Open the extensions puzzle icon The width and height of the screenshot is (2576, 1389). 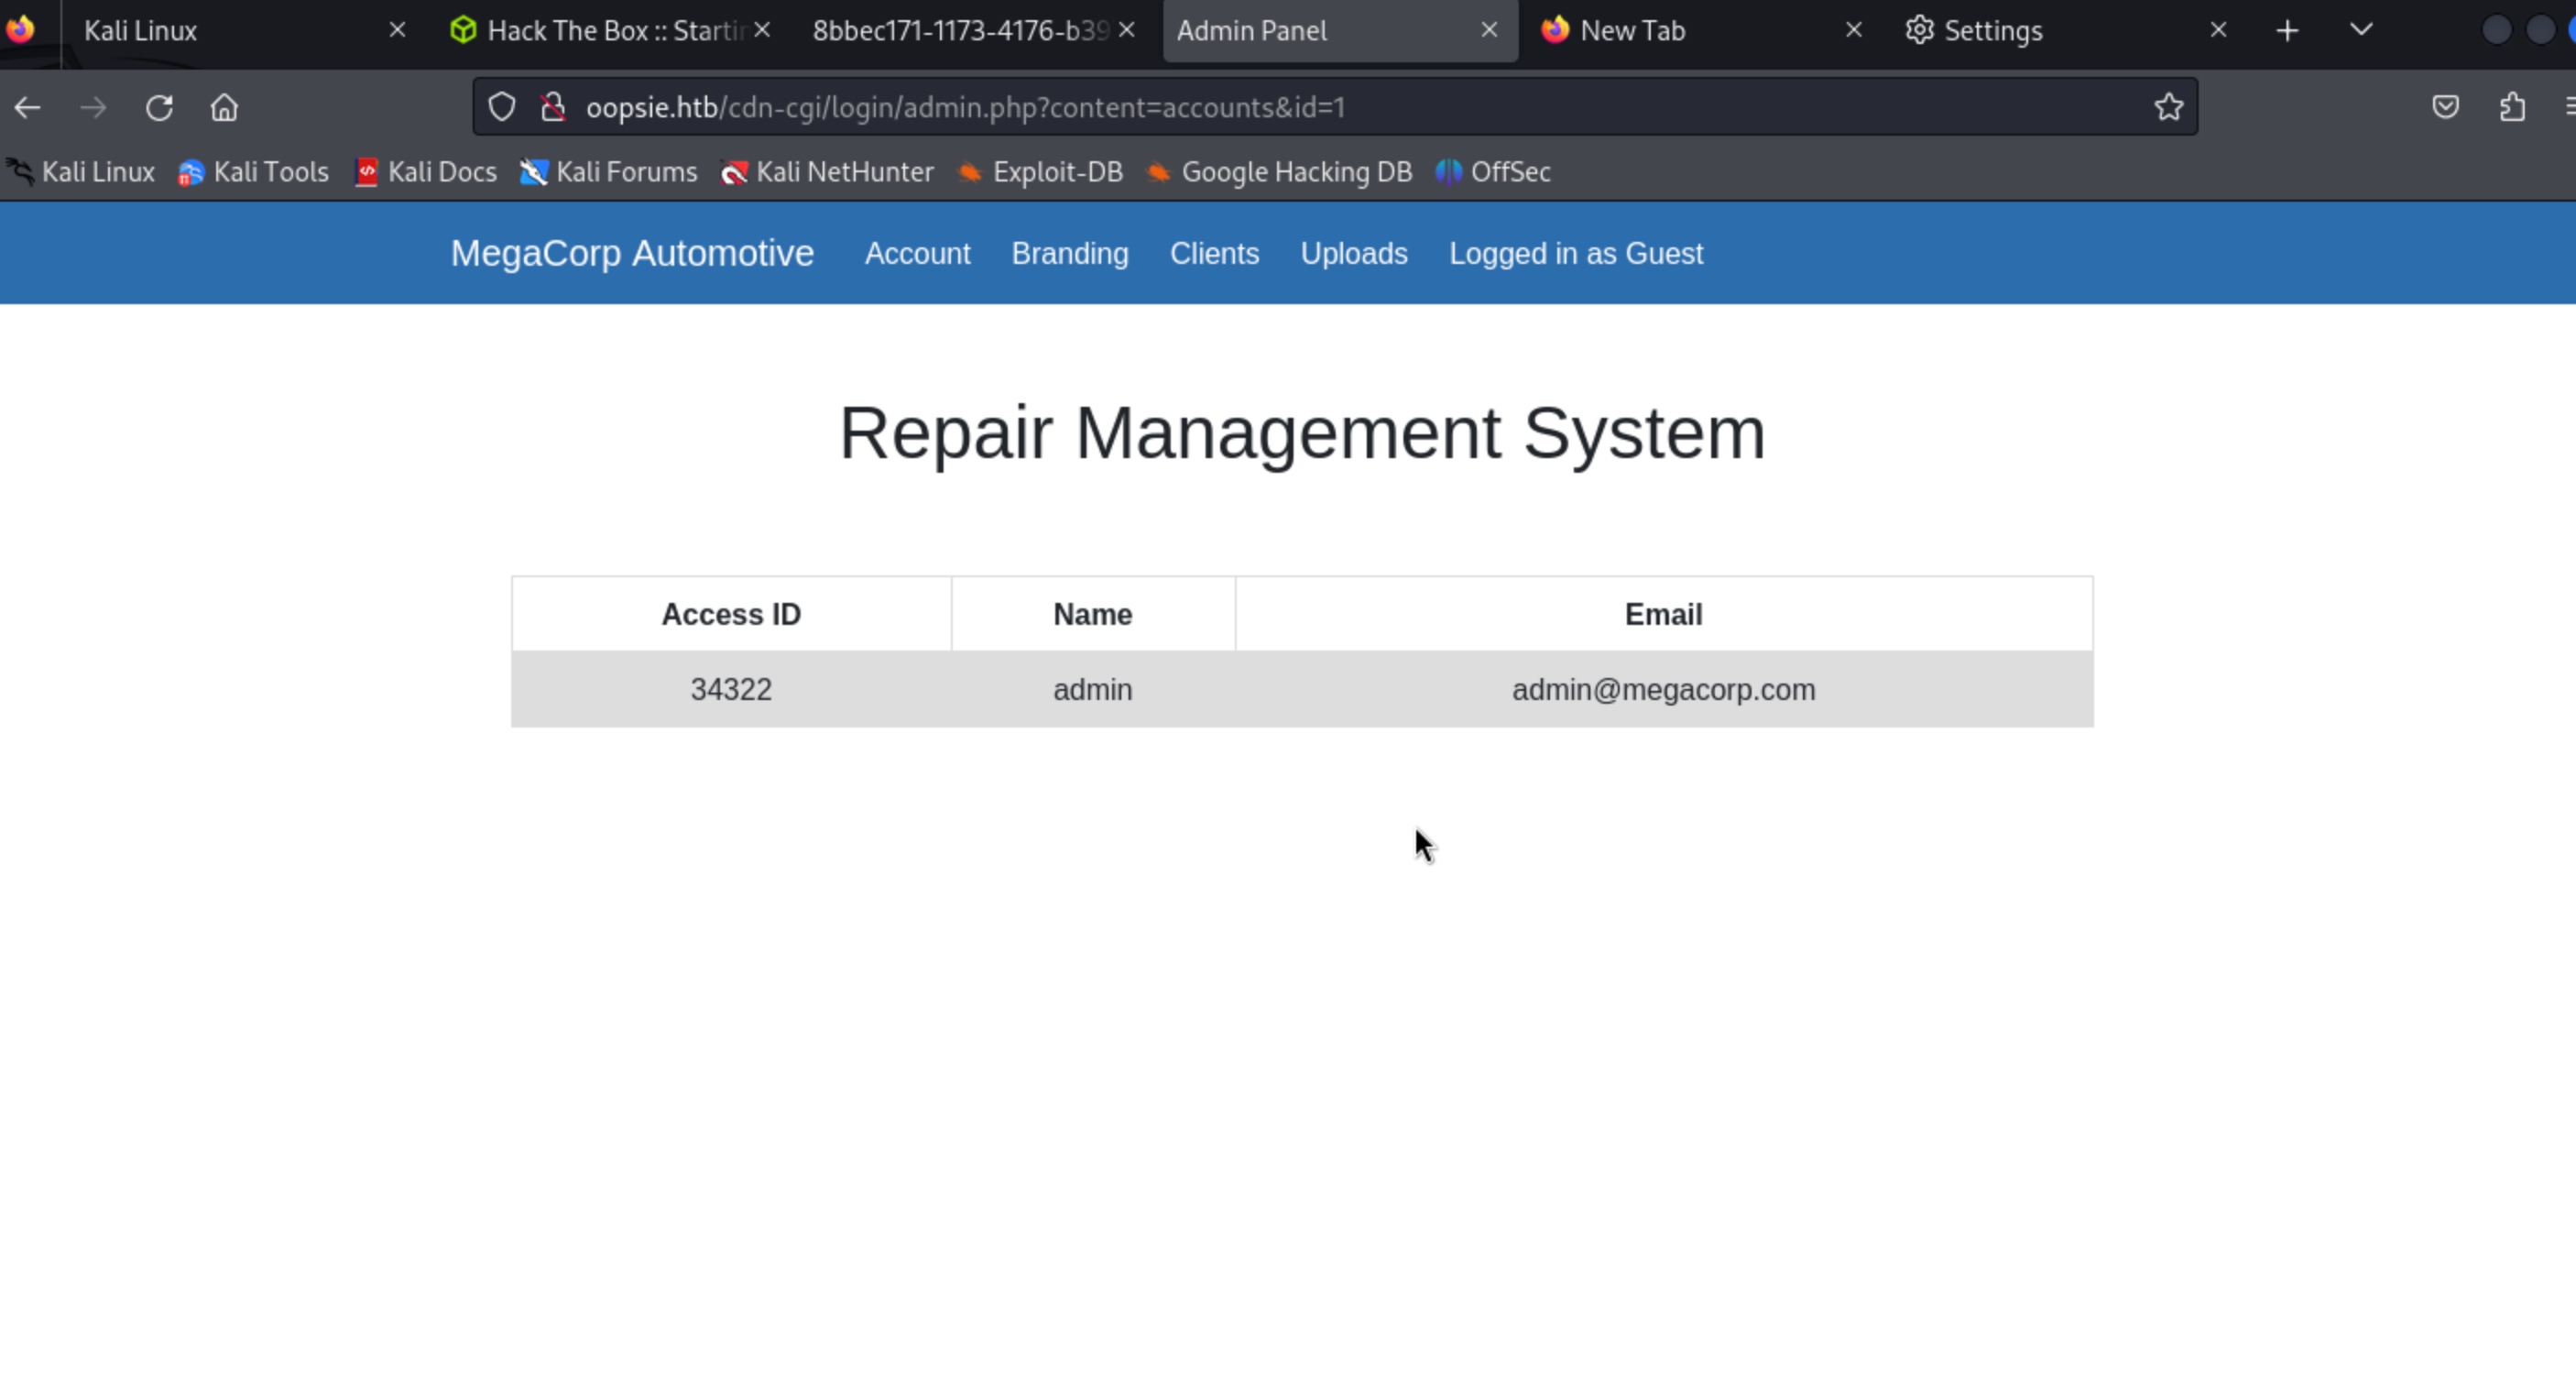pos(2512,107)
